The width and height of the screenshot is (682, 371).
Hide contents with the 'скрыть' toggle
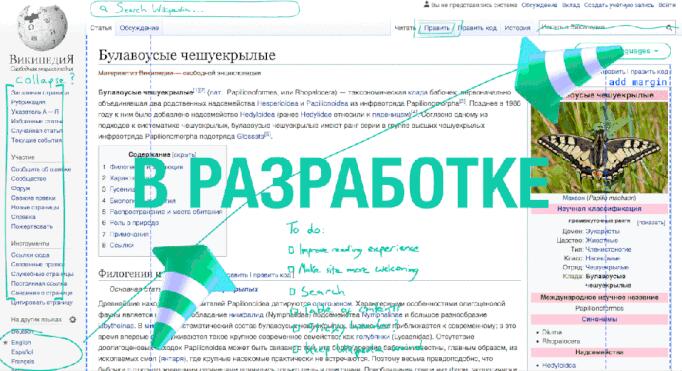[184, 155]
